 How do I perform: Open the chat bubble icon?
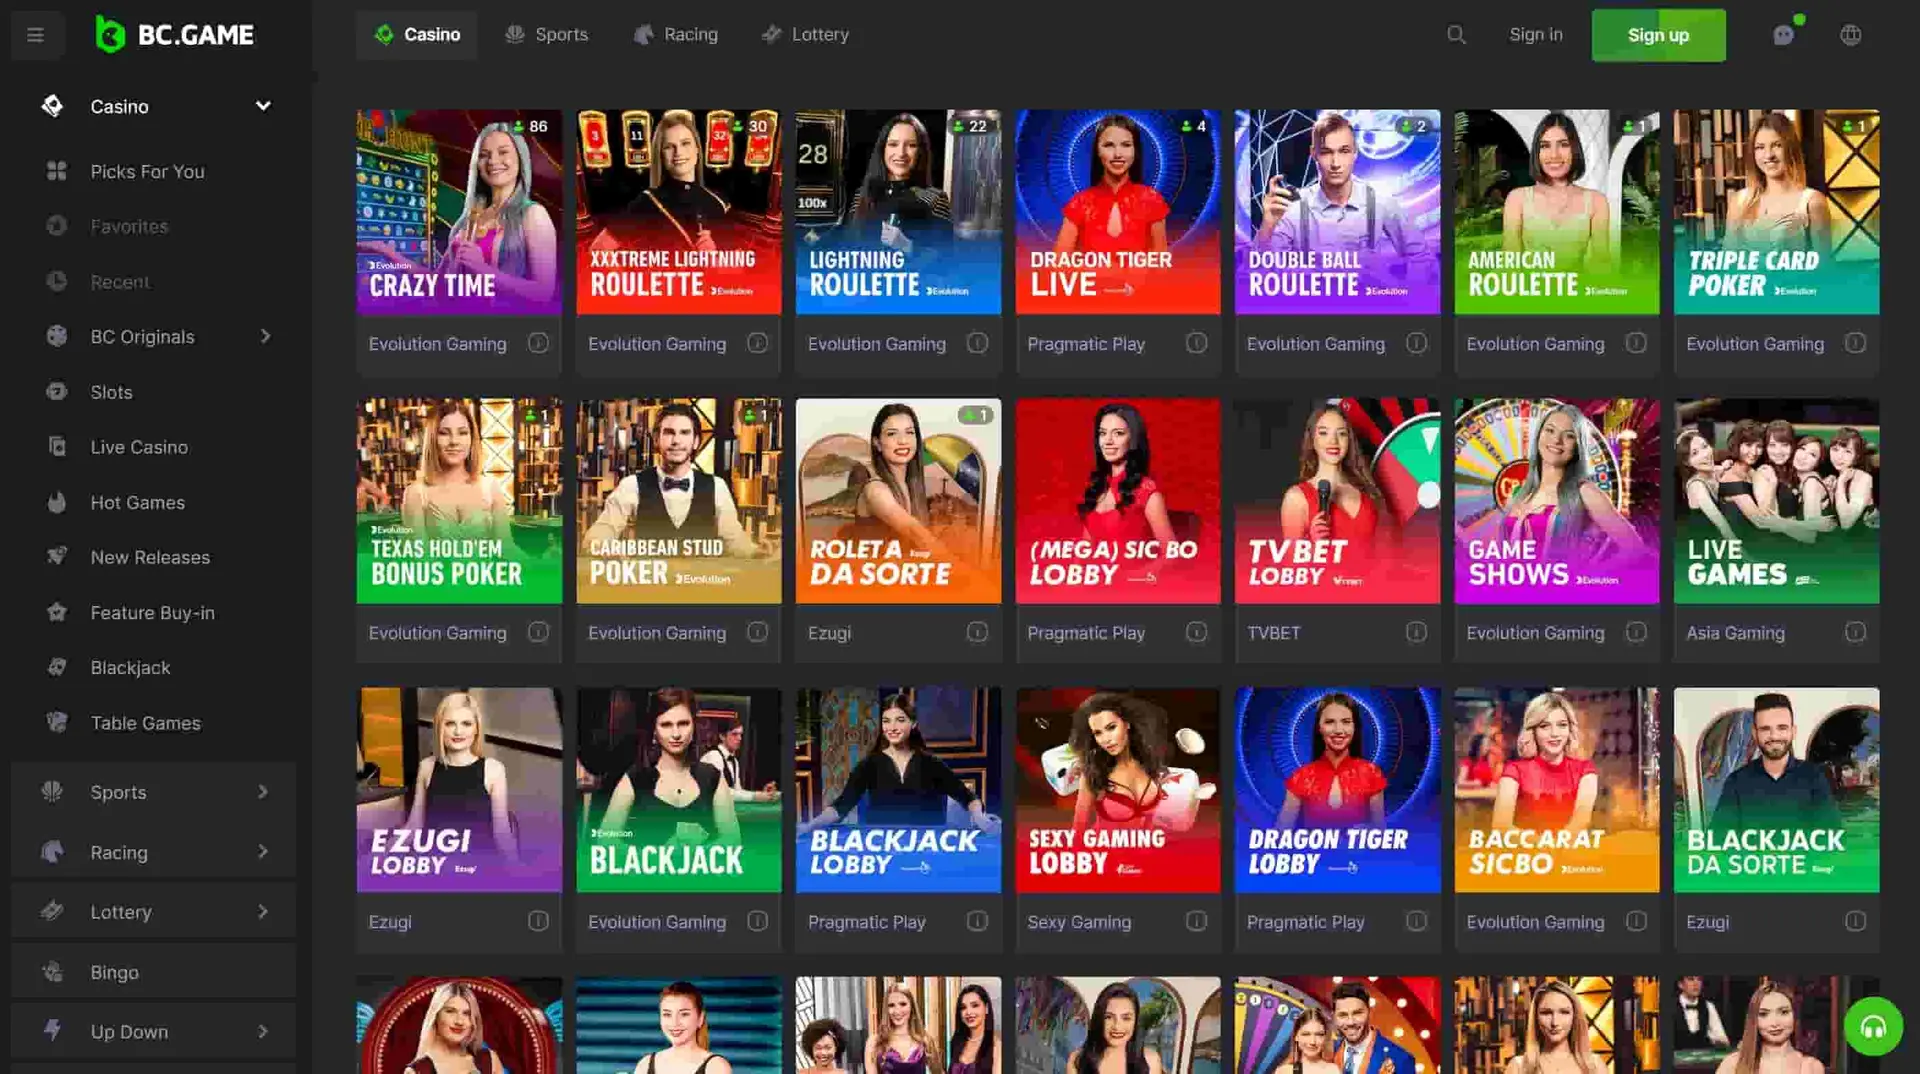(x=1783, y=35)
